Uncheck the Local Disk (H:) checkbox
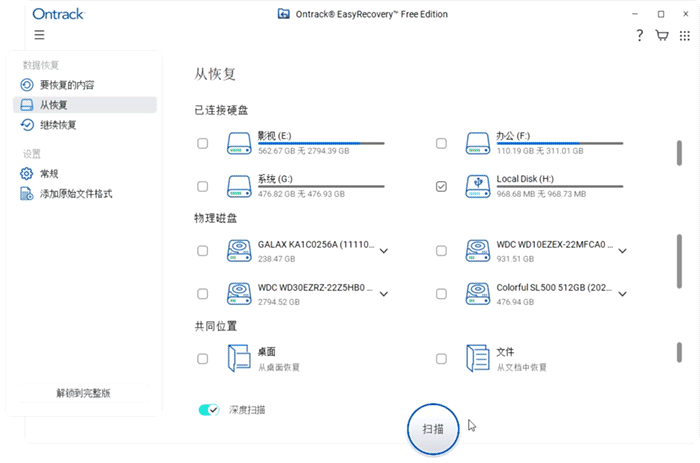The width and height of the screenshot is (700, 463). tap(441, 186)
